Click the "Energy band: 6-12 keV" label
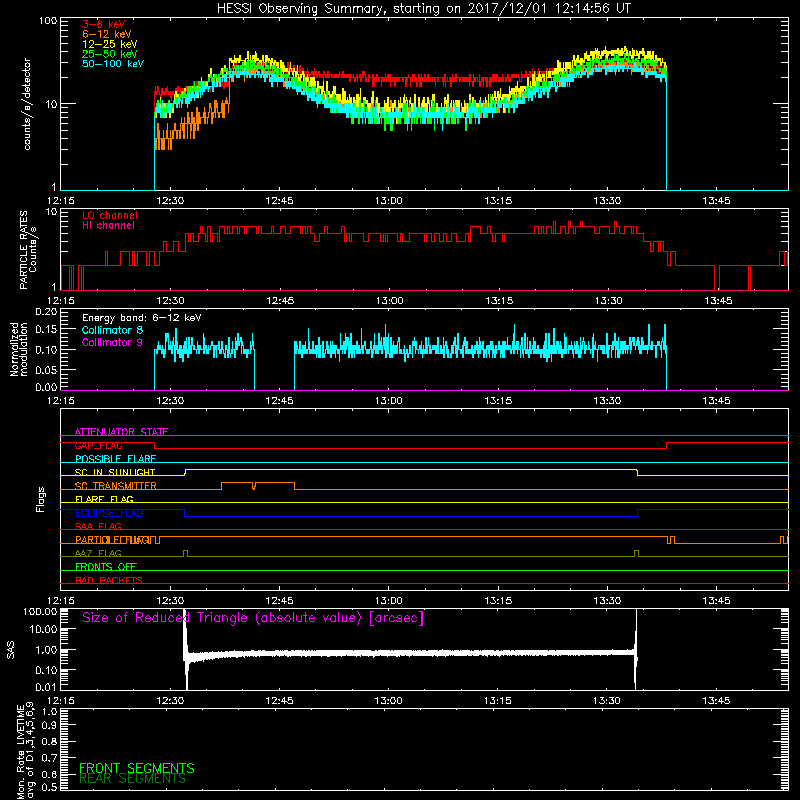This screenshot has height=800, width=800. tap(142, 318)
